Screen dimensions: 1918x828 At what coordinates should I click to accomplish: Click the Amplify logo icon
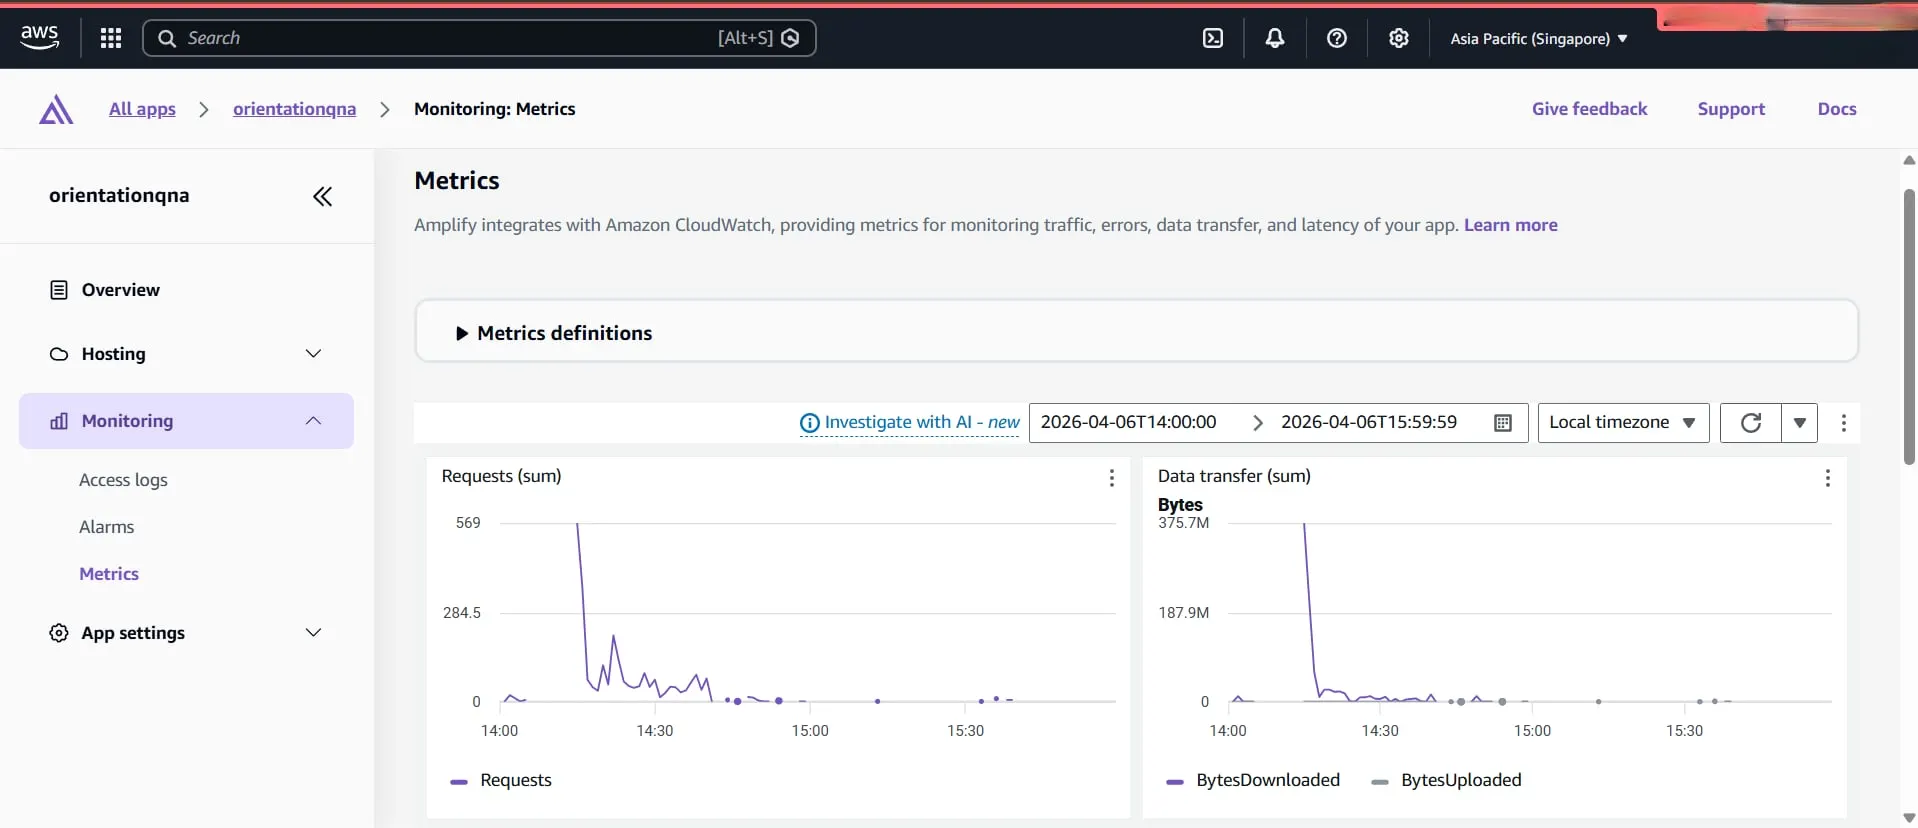(56, 109)
